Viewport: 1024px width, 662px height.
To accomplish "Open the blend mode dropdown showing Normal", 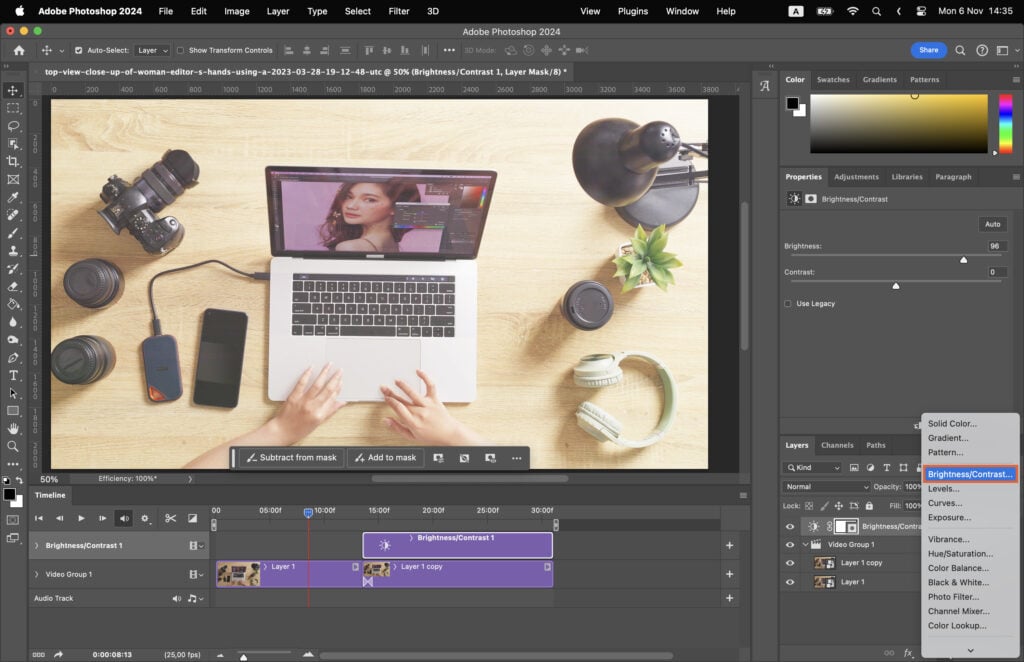I will coord(826,486).
